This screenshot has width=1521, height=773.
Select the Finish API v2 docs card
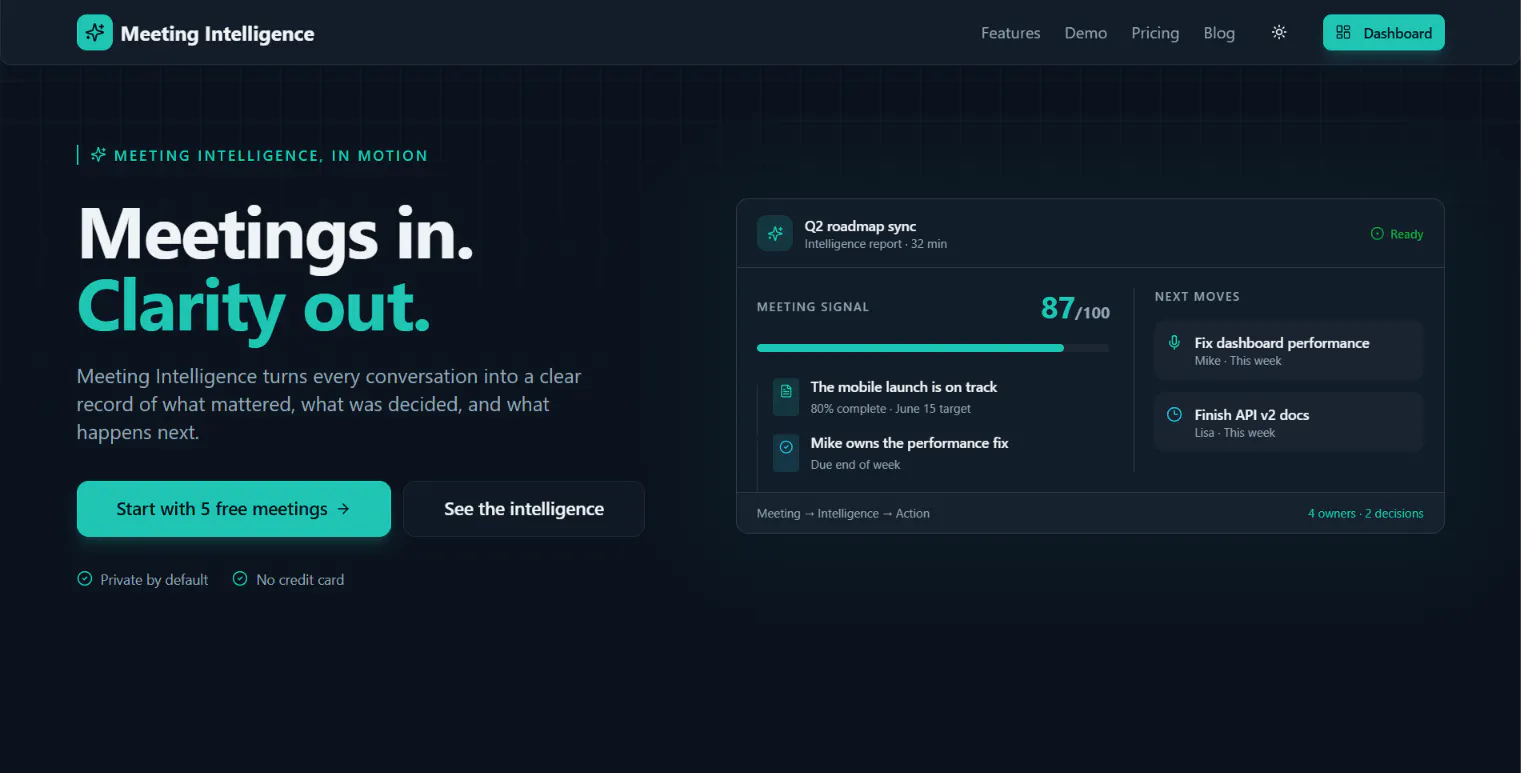pyautogui.click(x=1289, y=422)
